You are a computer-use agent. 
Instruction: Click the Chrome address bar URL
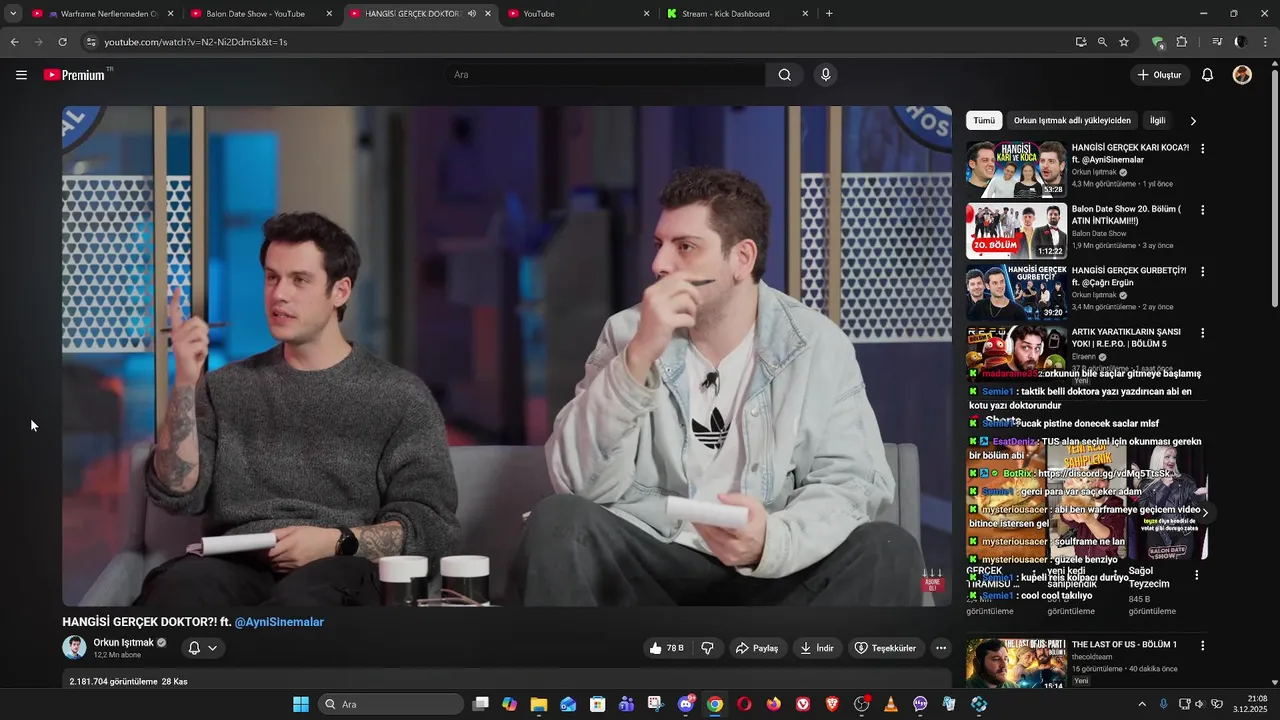click(x=196, y=42)
